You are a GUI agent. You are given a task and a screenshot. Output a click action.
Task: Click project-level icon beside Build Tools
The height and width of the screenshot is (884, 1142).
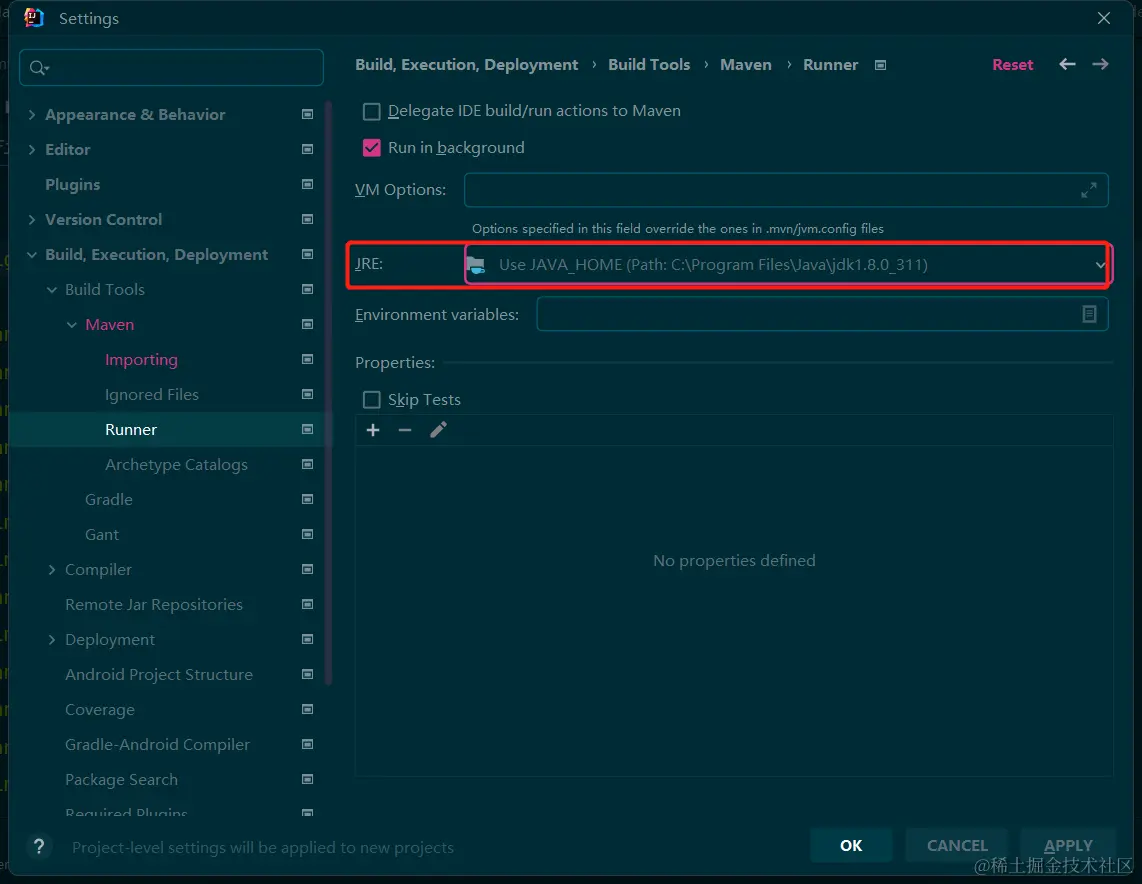307,289
